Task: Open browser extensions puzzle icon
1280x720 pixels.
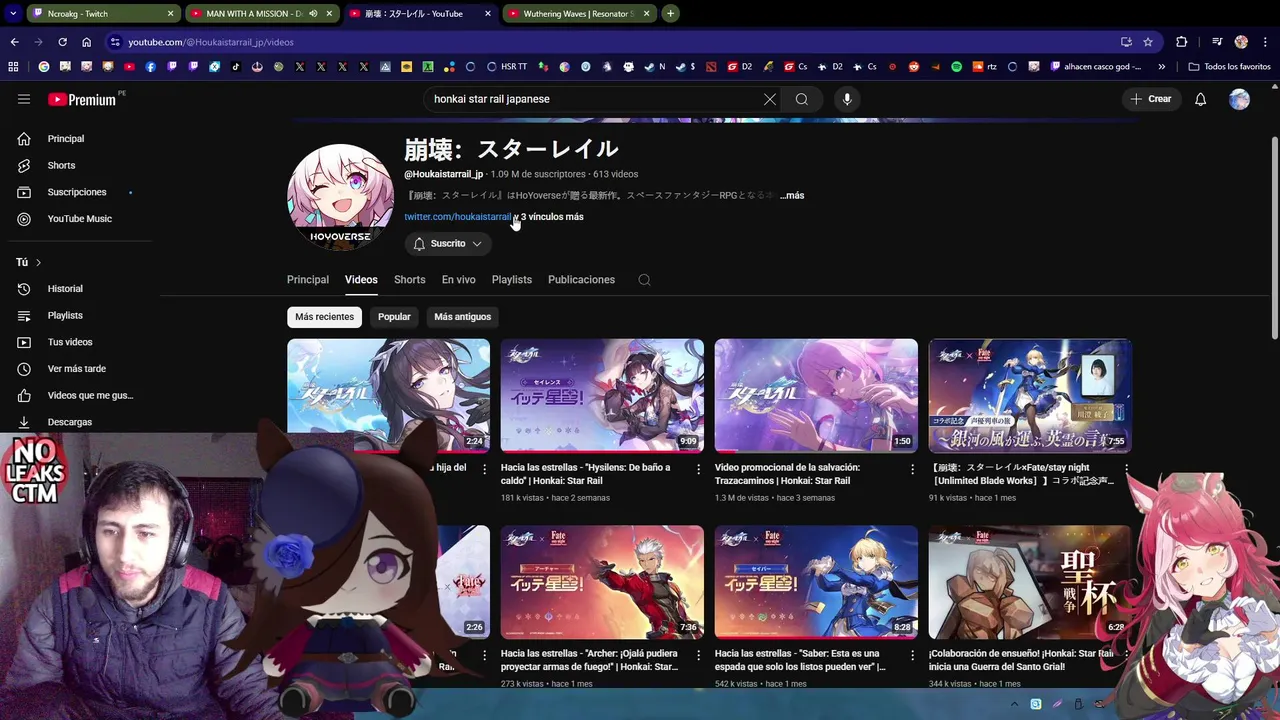Action: tap(1182, 42)
